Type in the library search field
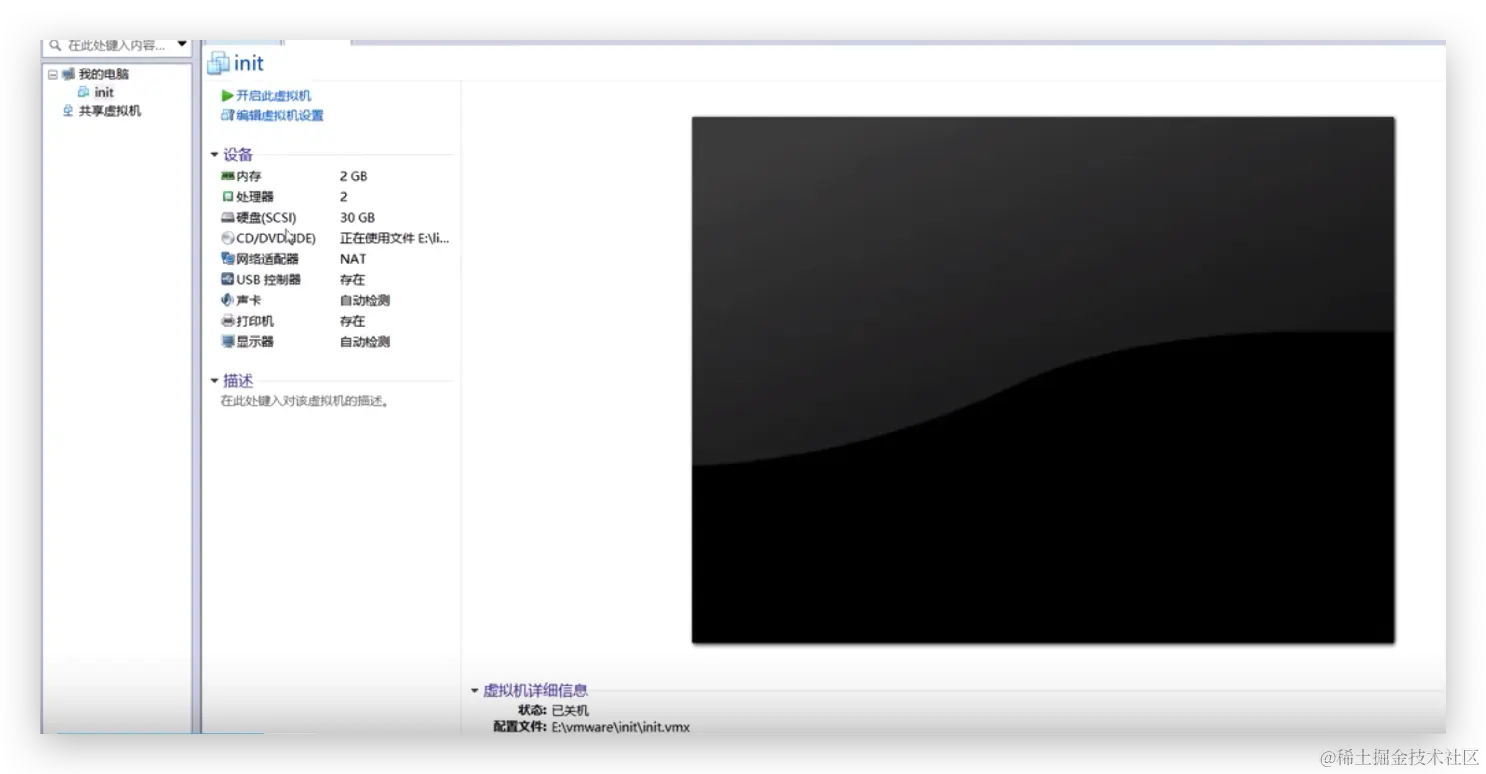 [118, 45]
